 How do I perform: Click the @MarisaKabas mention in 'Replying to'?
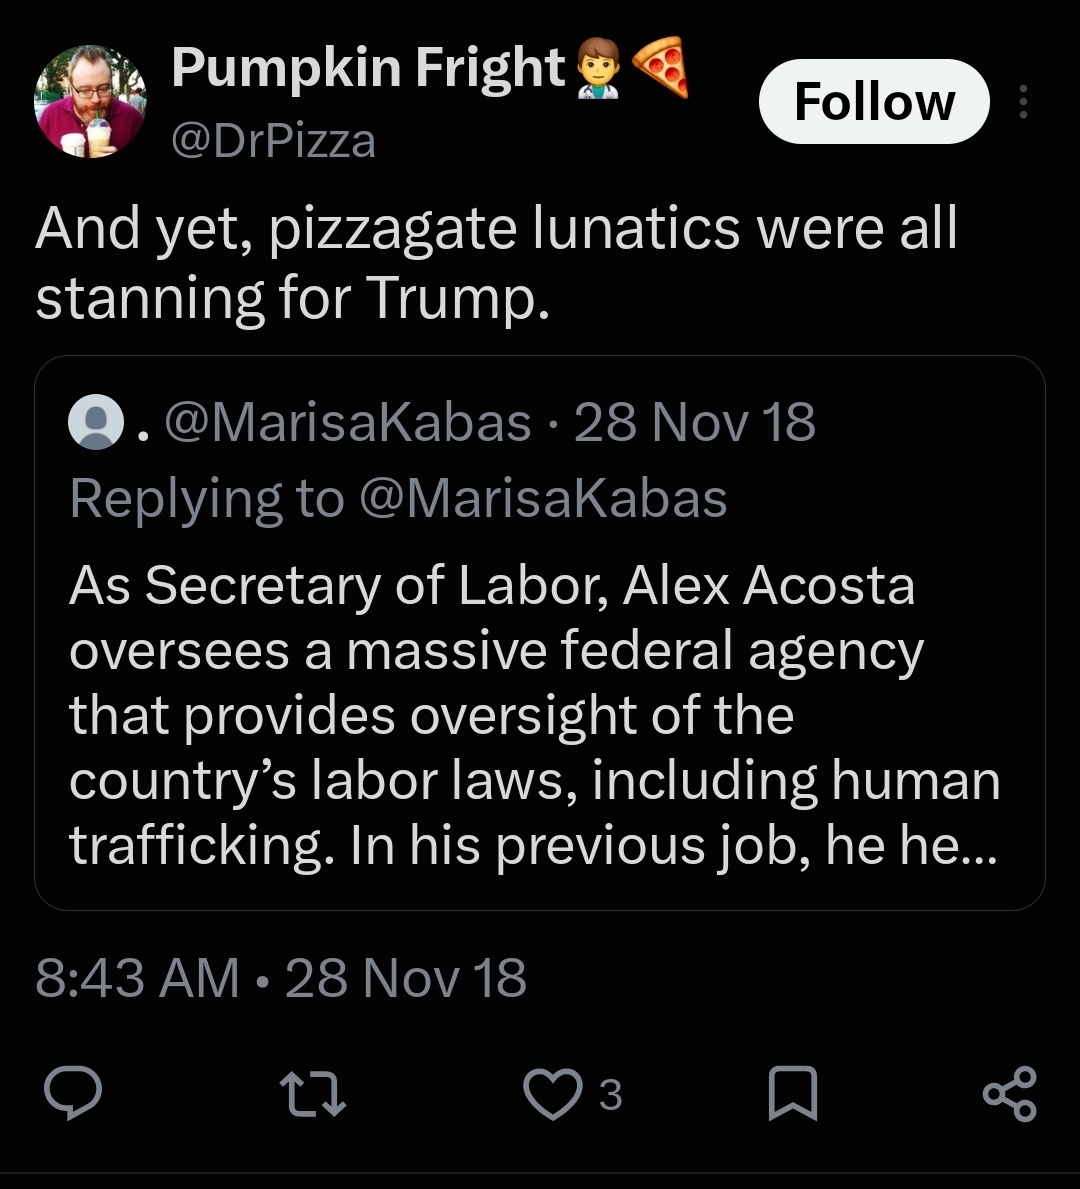(543, 499)
